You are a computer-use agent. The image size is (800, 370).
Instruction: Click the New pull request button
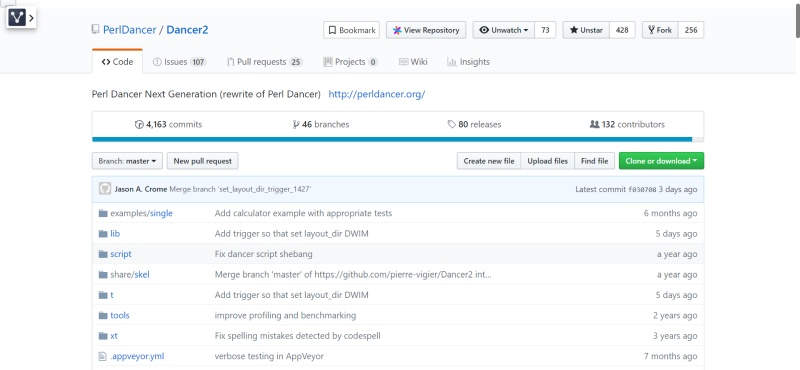coord(203,161)
